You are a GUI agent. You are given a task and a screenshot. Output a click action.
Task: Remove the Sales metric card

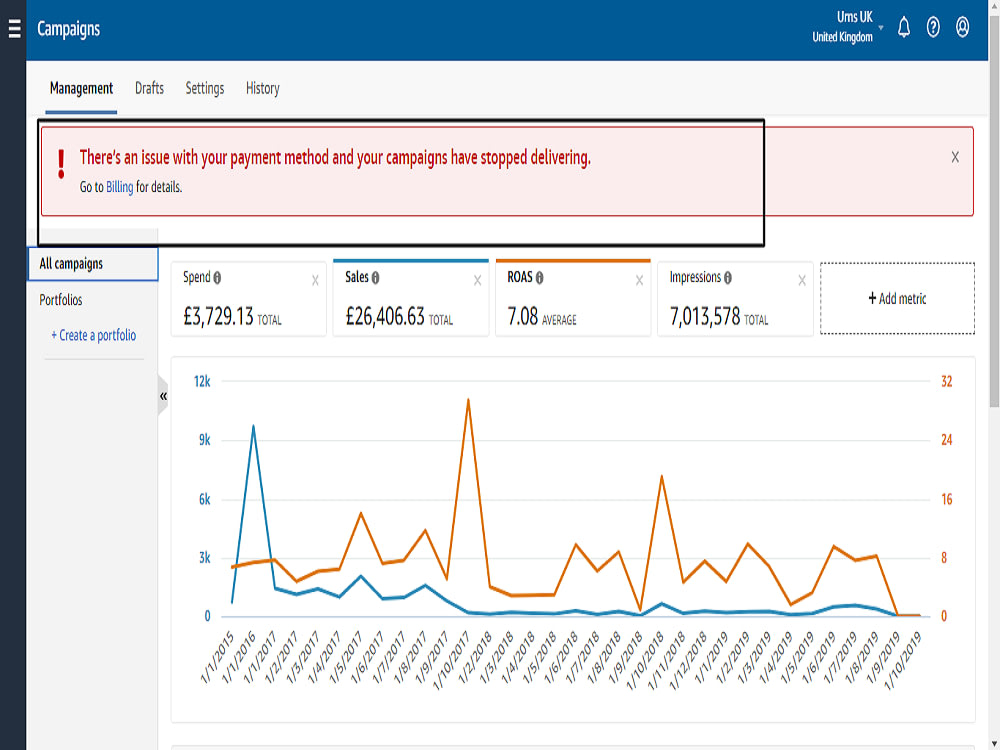coord(477,280)
